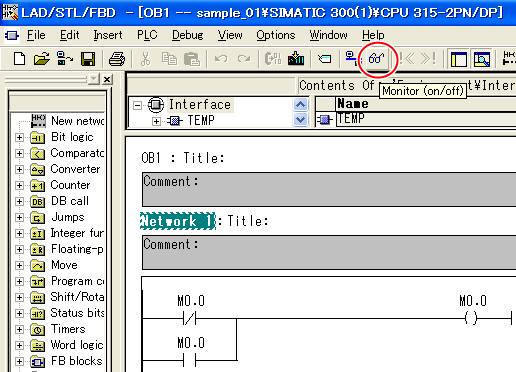Open file using the folder icon
The image size is (516, 372).
pyautogui.click(x=42, y=59)
